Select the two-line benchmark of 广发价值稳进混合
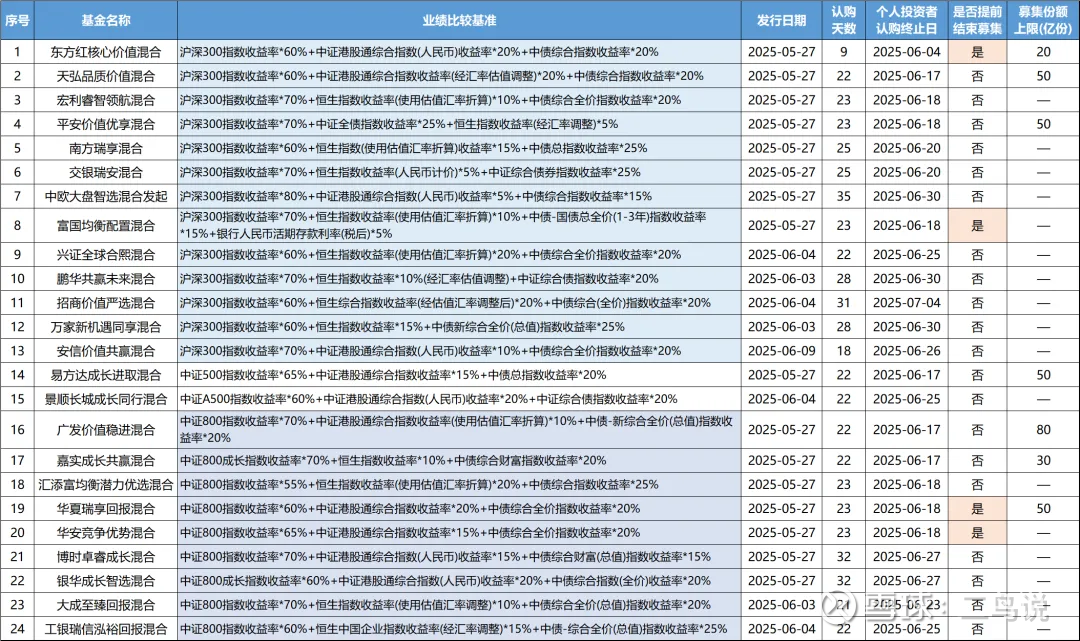 456,429
